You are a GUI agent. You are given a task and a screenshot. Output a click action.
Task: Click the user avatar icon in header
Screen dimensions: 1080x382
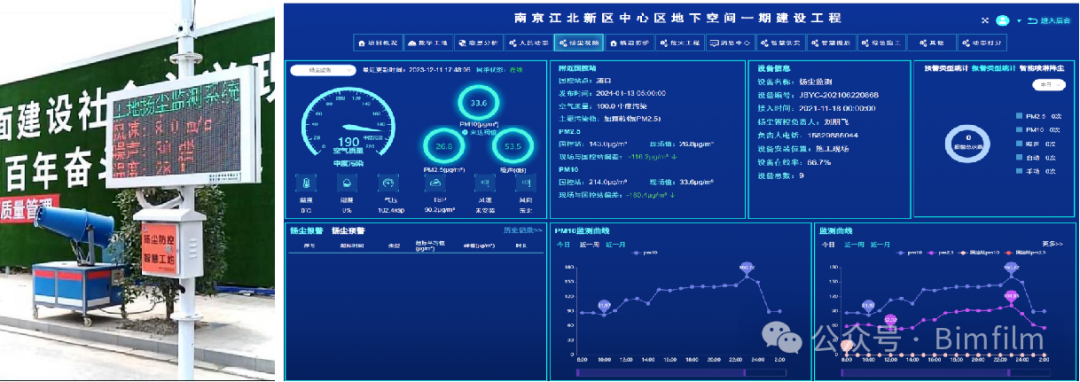tap(1004, 21)
